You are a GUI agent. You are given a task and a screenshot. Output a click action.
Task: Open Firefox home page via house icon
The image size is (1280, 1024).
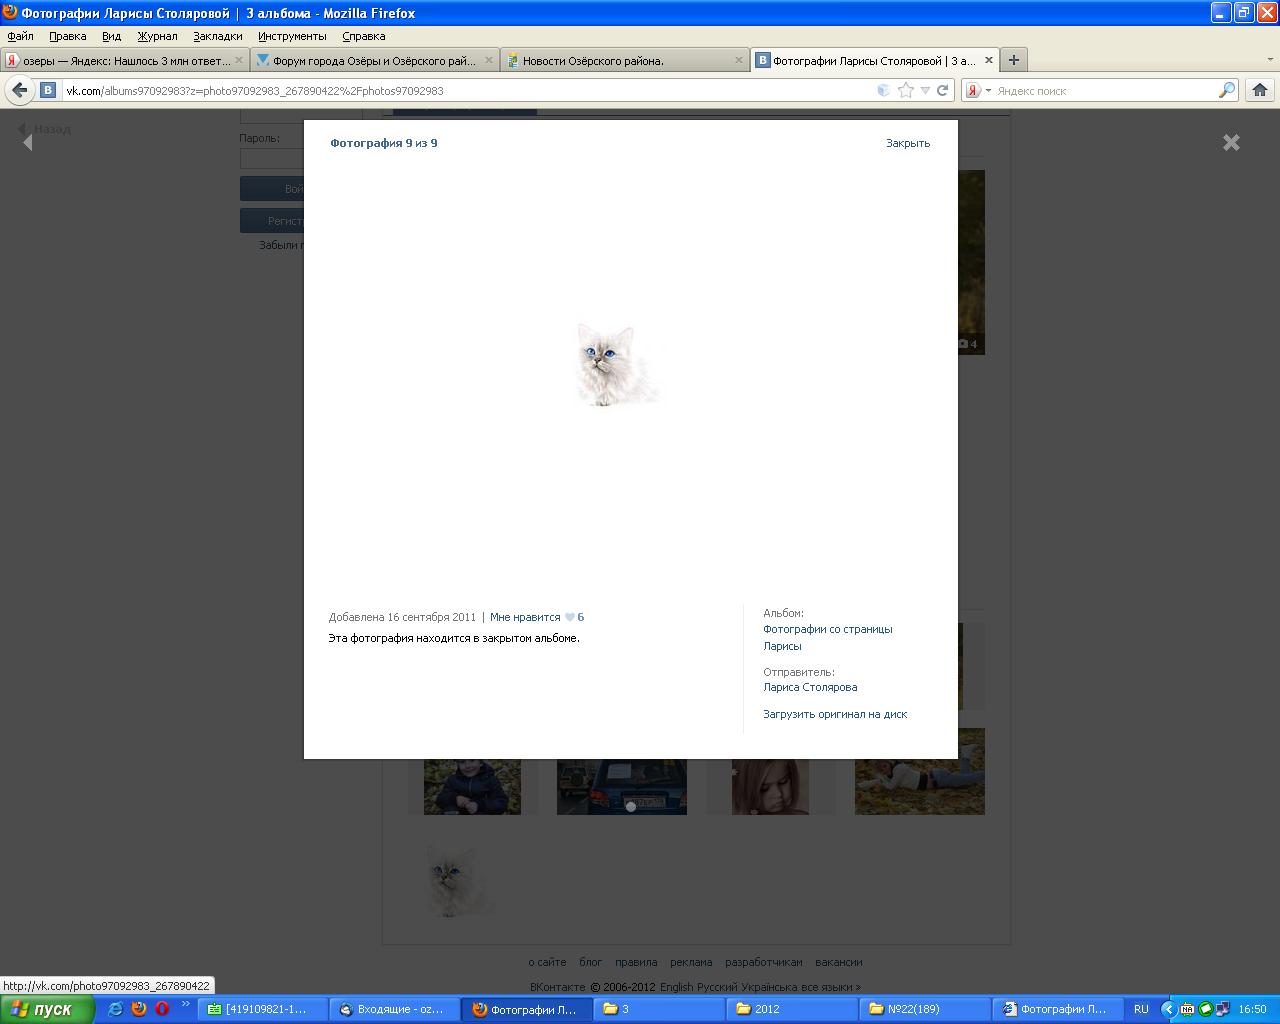click(1260, 90)
